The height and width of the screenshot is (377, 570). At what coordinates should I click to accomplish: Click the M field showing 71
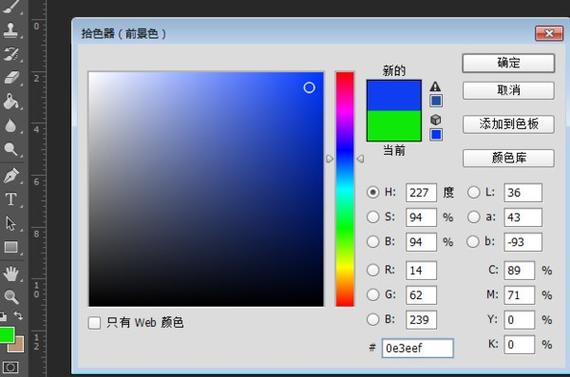[x=519, y=295]
